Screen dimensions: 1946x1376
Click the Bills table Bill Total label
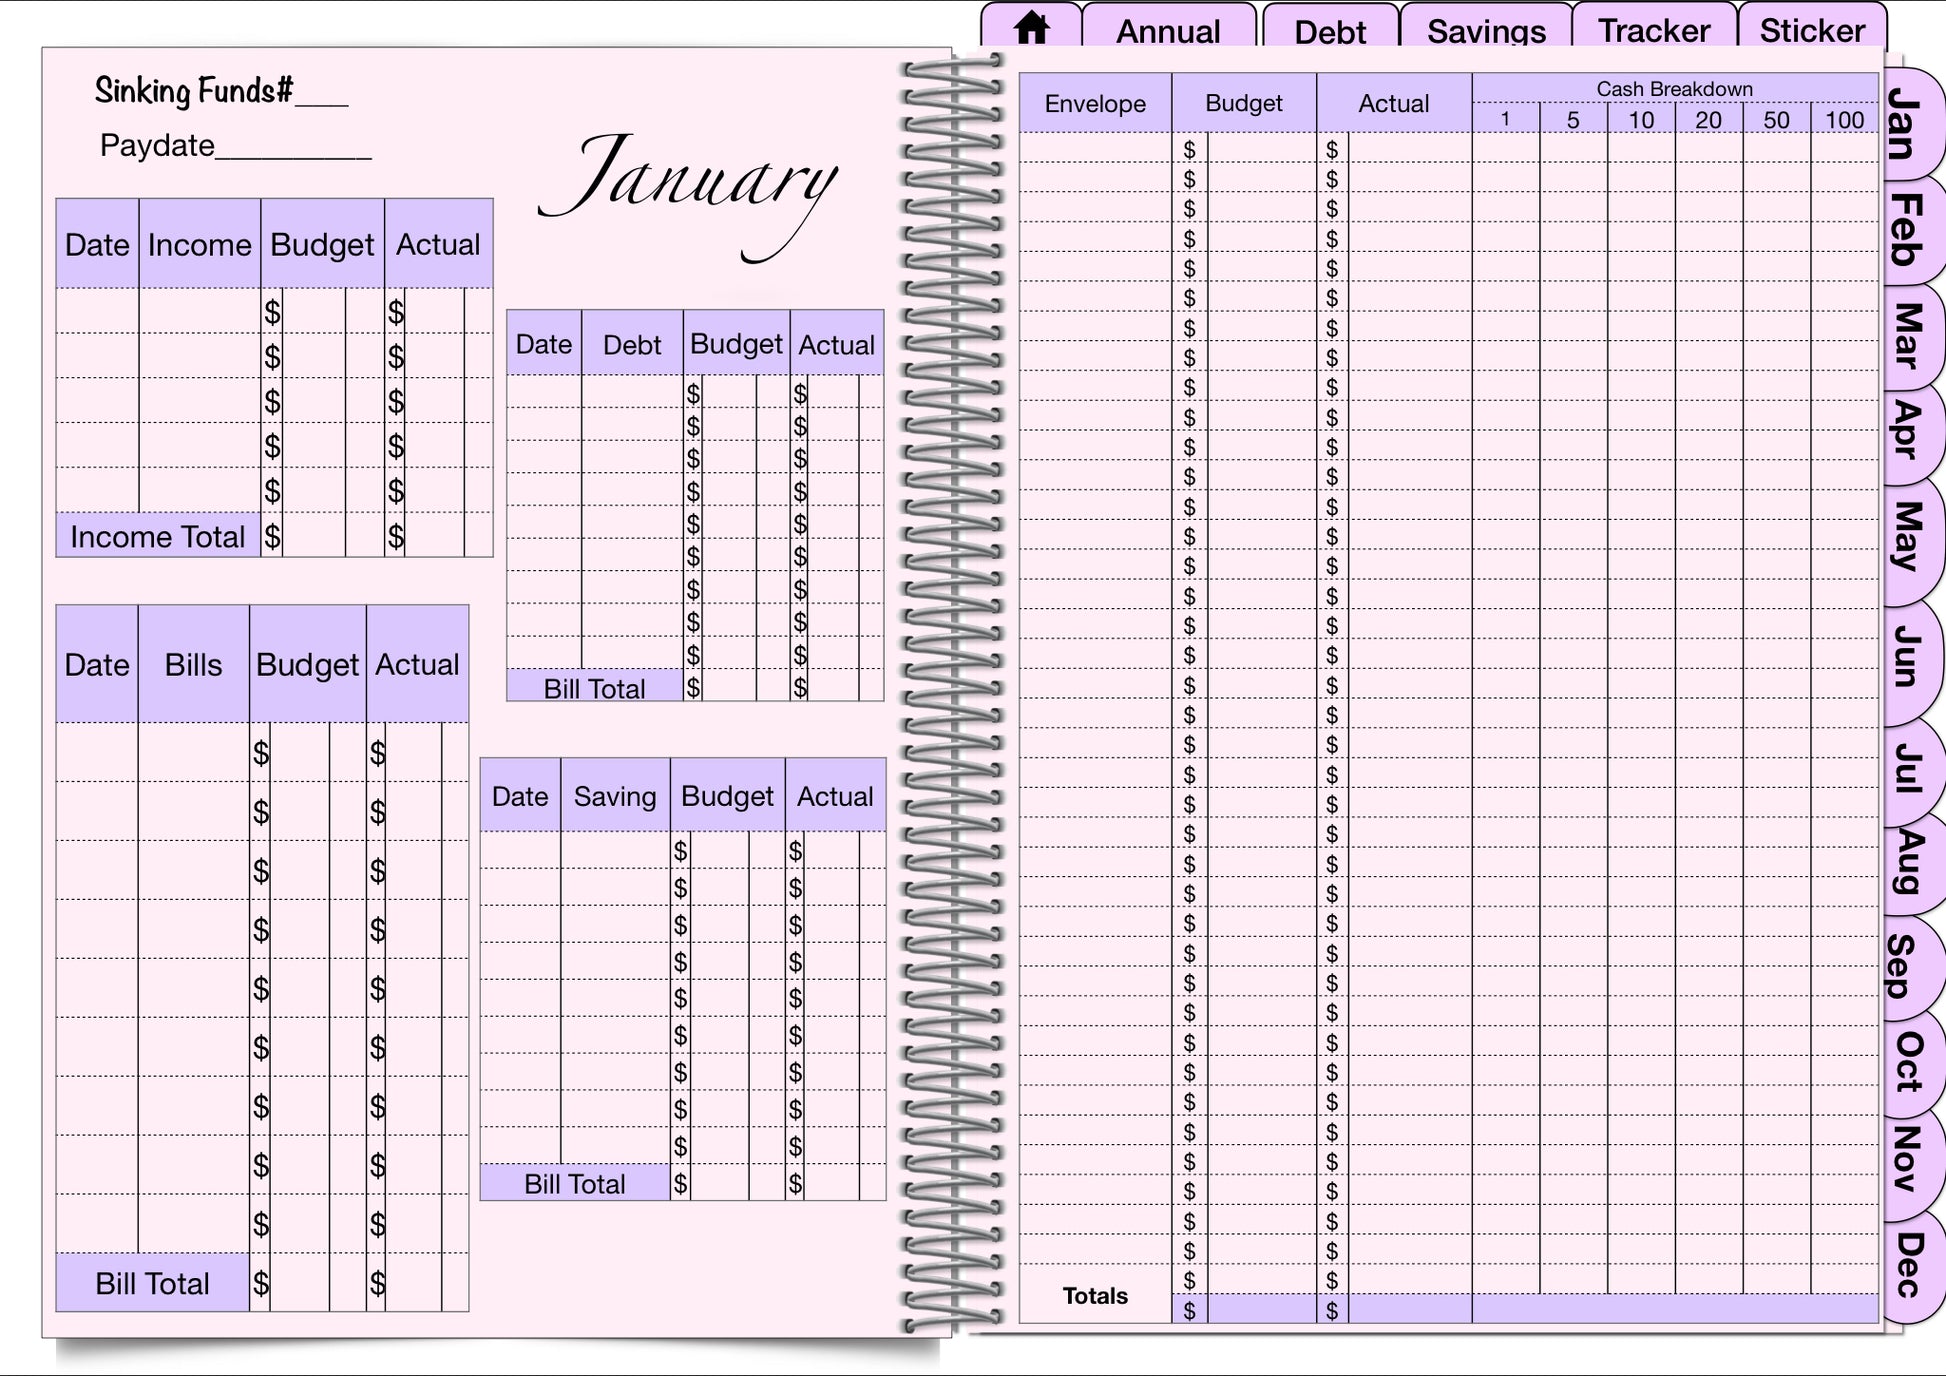tap(152, 1283)
